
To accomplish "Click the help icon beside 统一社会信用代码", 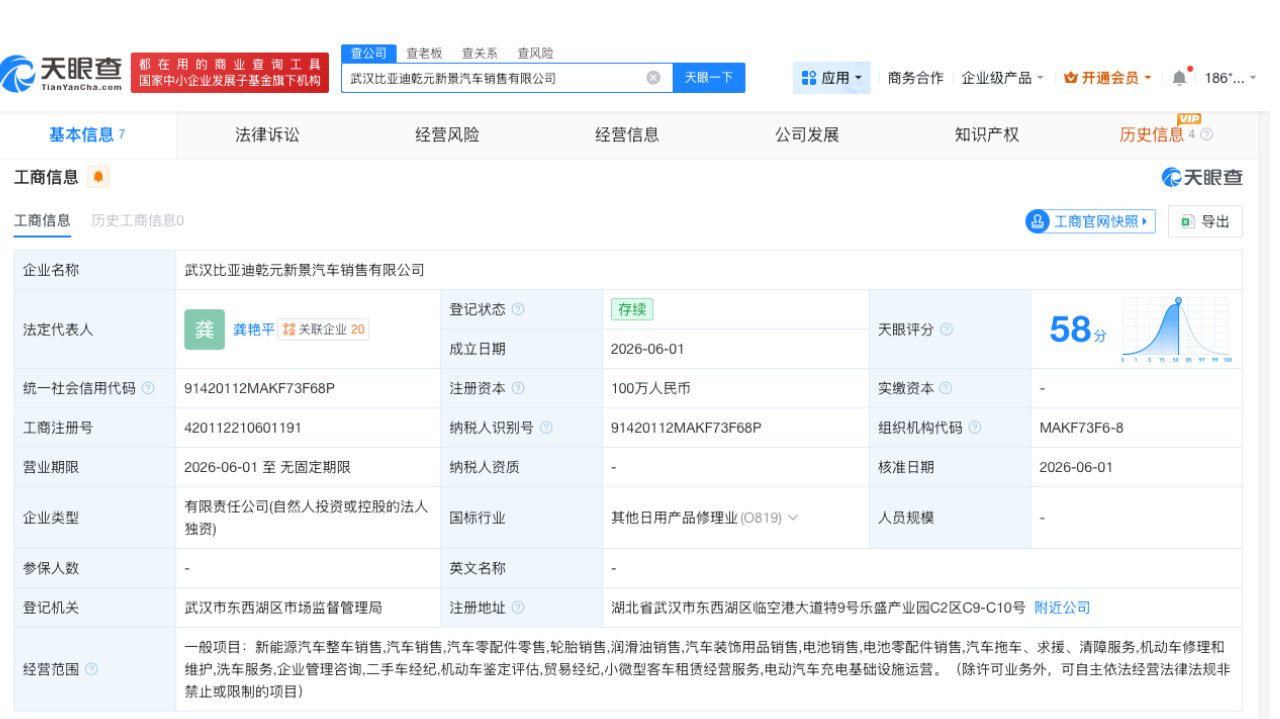I will (148, 388).
